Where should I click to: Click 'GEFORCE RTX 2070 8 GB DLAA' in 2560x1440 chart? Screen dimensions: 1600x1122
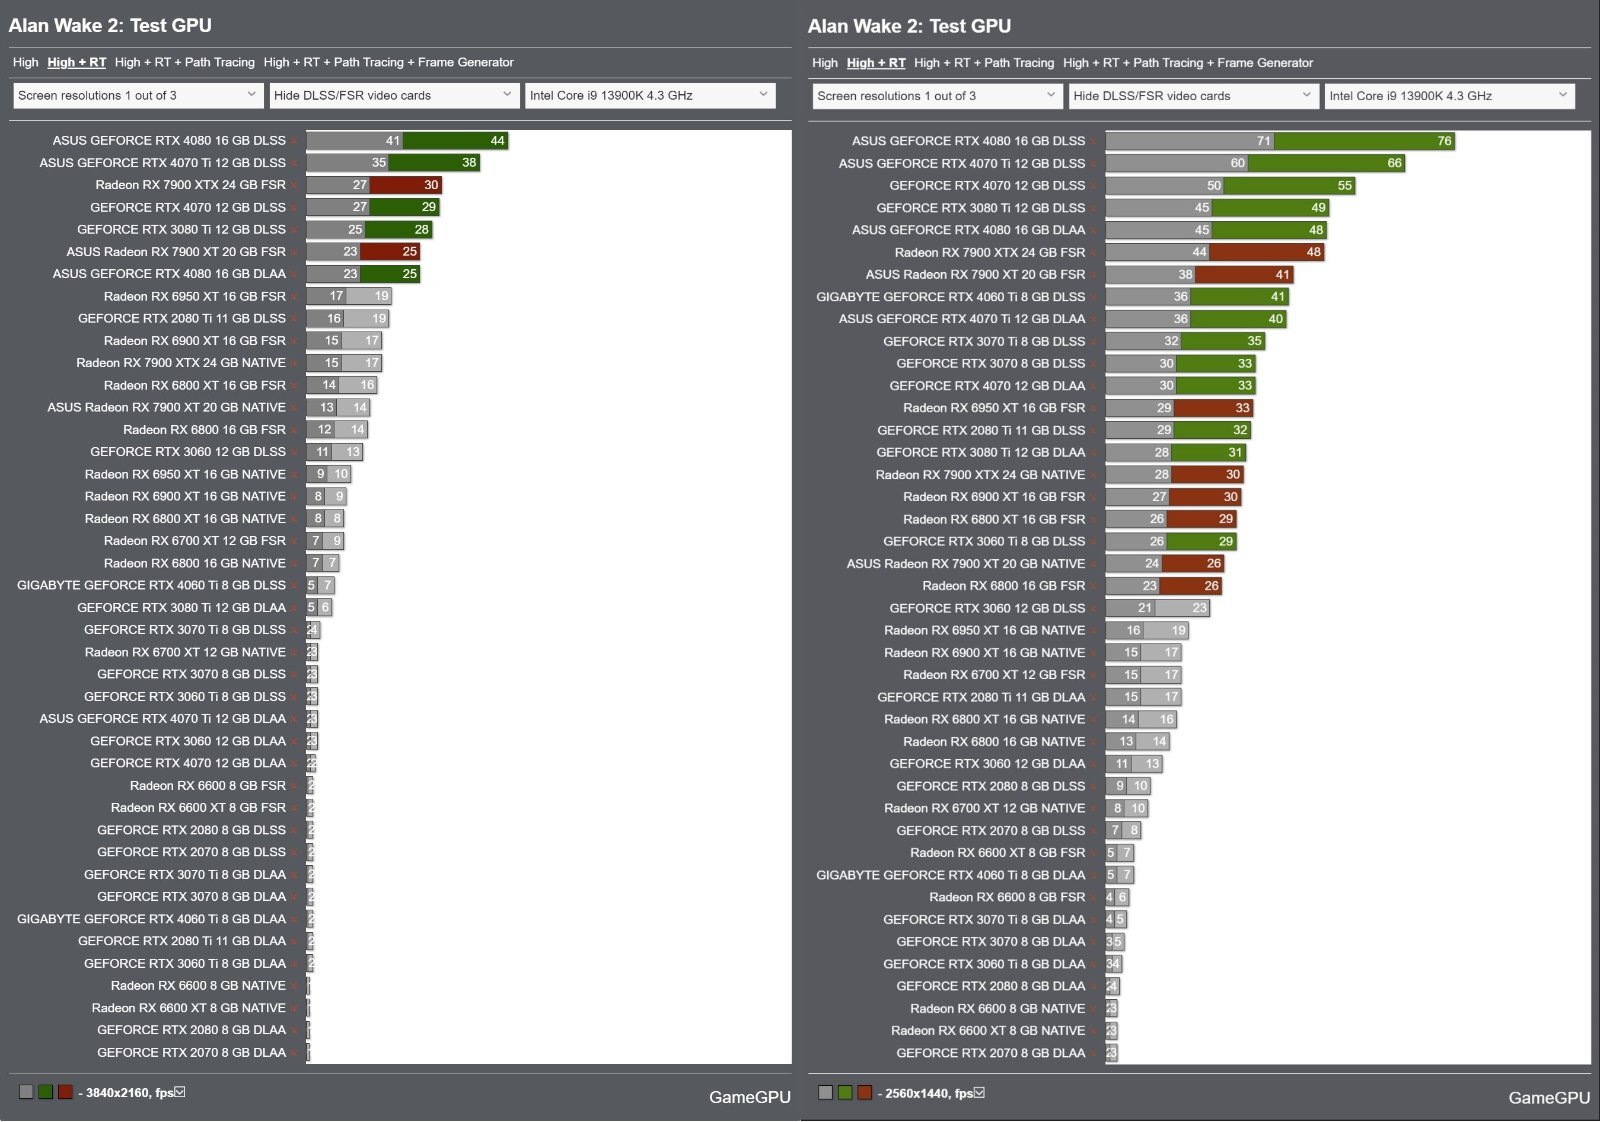tap(990, 1053)
